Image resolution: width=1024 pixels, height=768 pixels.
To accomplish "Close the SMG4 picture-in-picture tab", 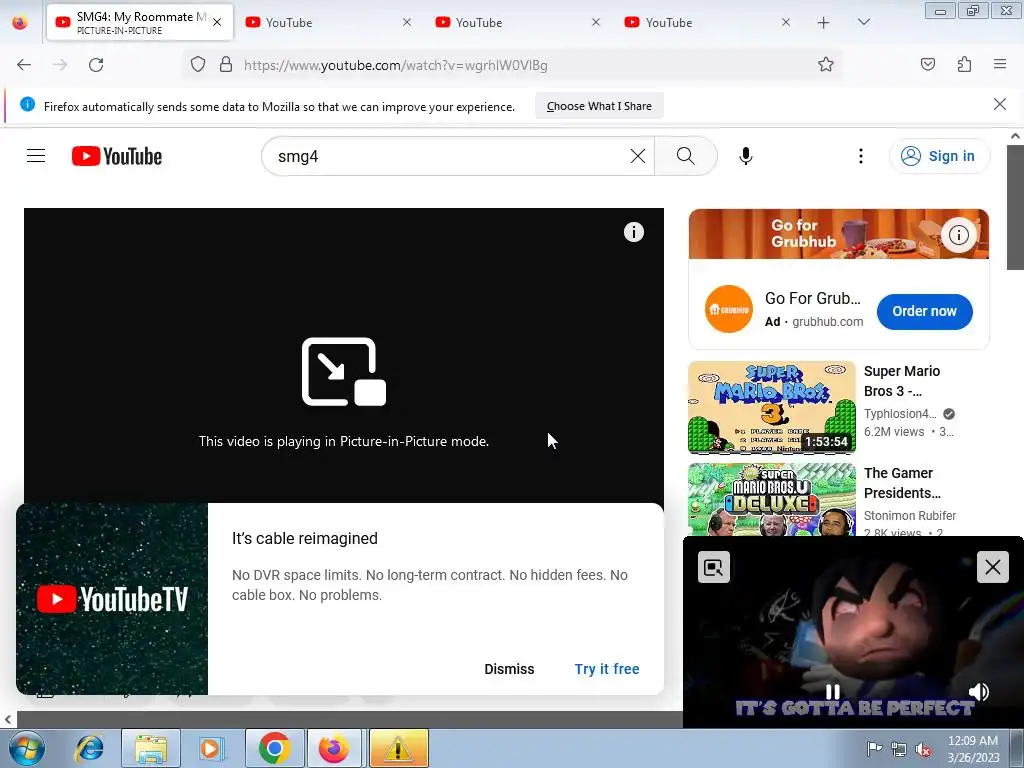I will (217, 22).
